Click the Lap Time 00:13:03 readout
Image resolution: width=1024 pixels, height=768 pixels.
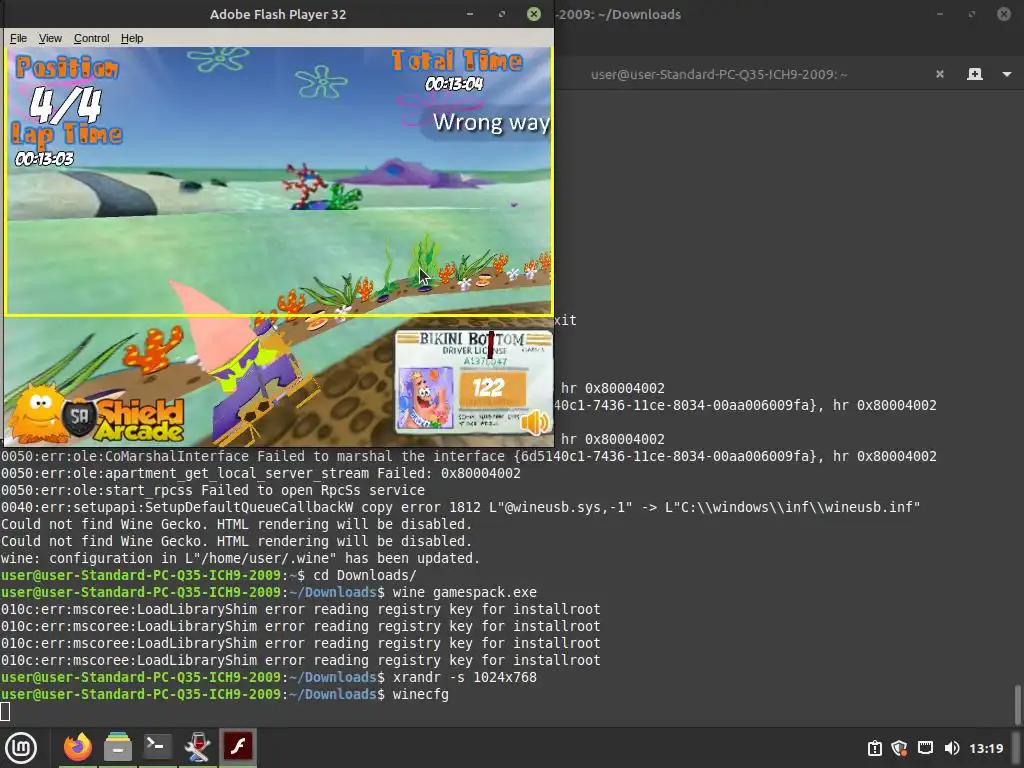pos(44,159)
